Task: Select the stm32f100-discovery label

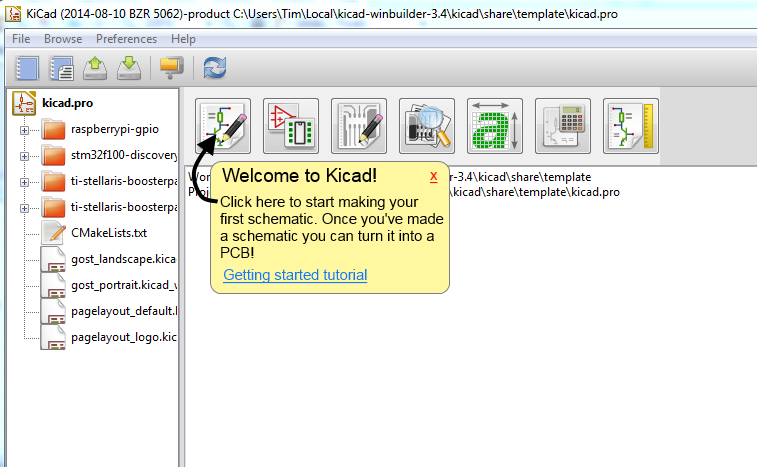Action: tap(124, 155)
